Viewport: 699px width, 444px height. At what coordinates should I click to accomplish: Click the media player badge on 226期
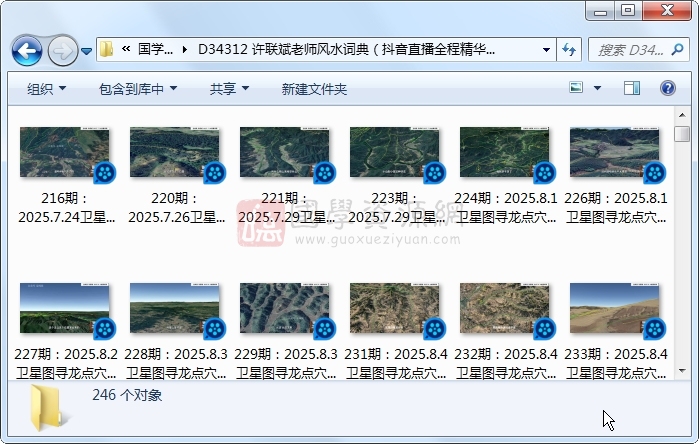(654, 173)
